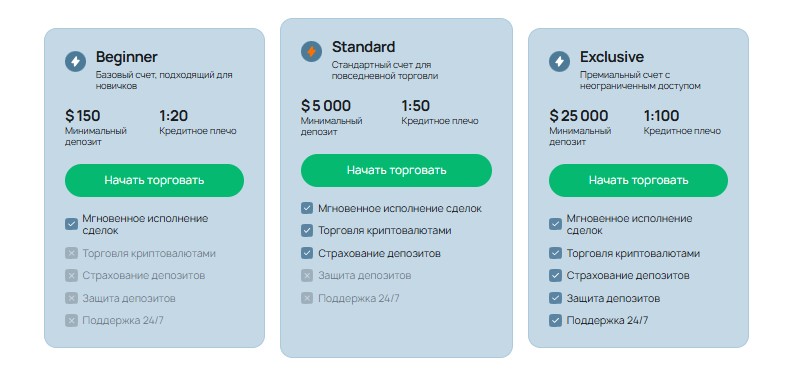The height and width of the screenshot is (377, 803).
Task: Click the X icon beside Standard Поддержка 24/7
Action: click(x=307, y=298)
